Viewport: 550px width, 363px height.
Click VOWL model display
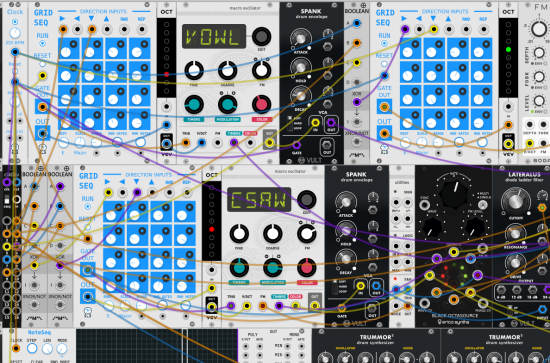pyautogui.click(x=214, y=36)
